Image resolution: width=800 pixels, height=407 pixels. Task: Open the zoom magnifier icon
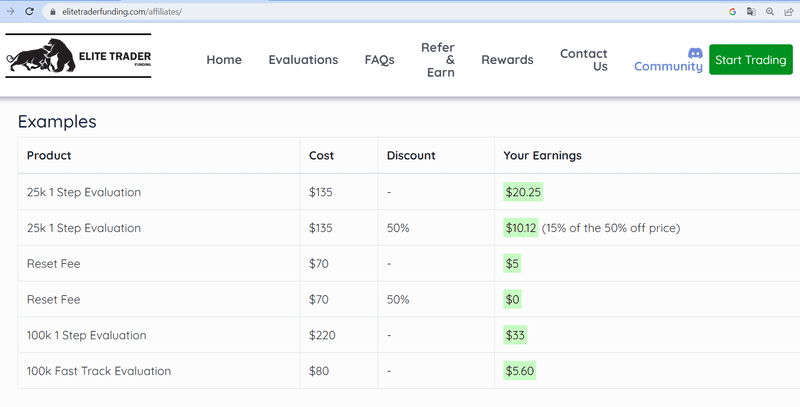pyautogui.click(x=770, y=12)
